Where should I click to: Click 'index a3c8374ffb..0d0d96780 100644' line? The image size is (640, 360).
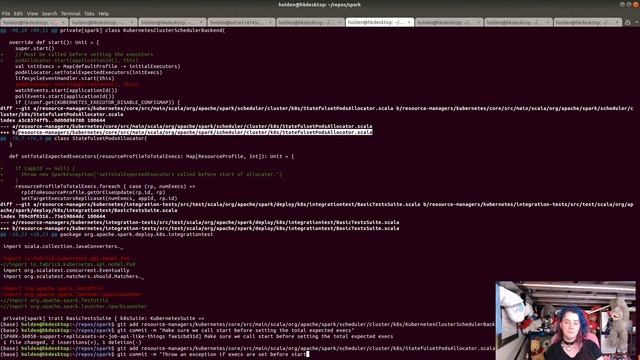click(53, 120)
